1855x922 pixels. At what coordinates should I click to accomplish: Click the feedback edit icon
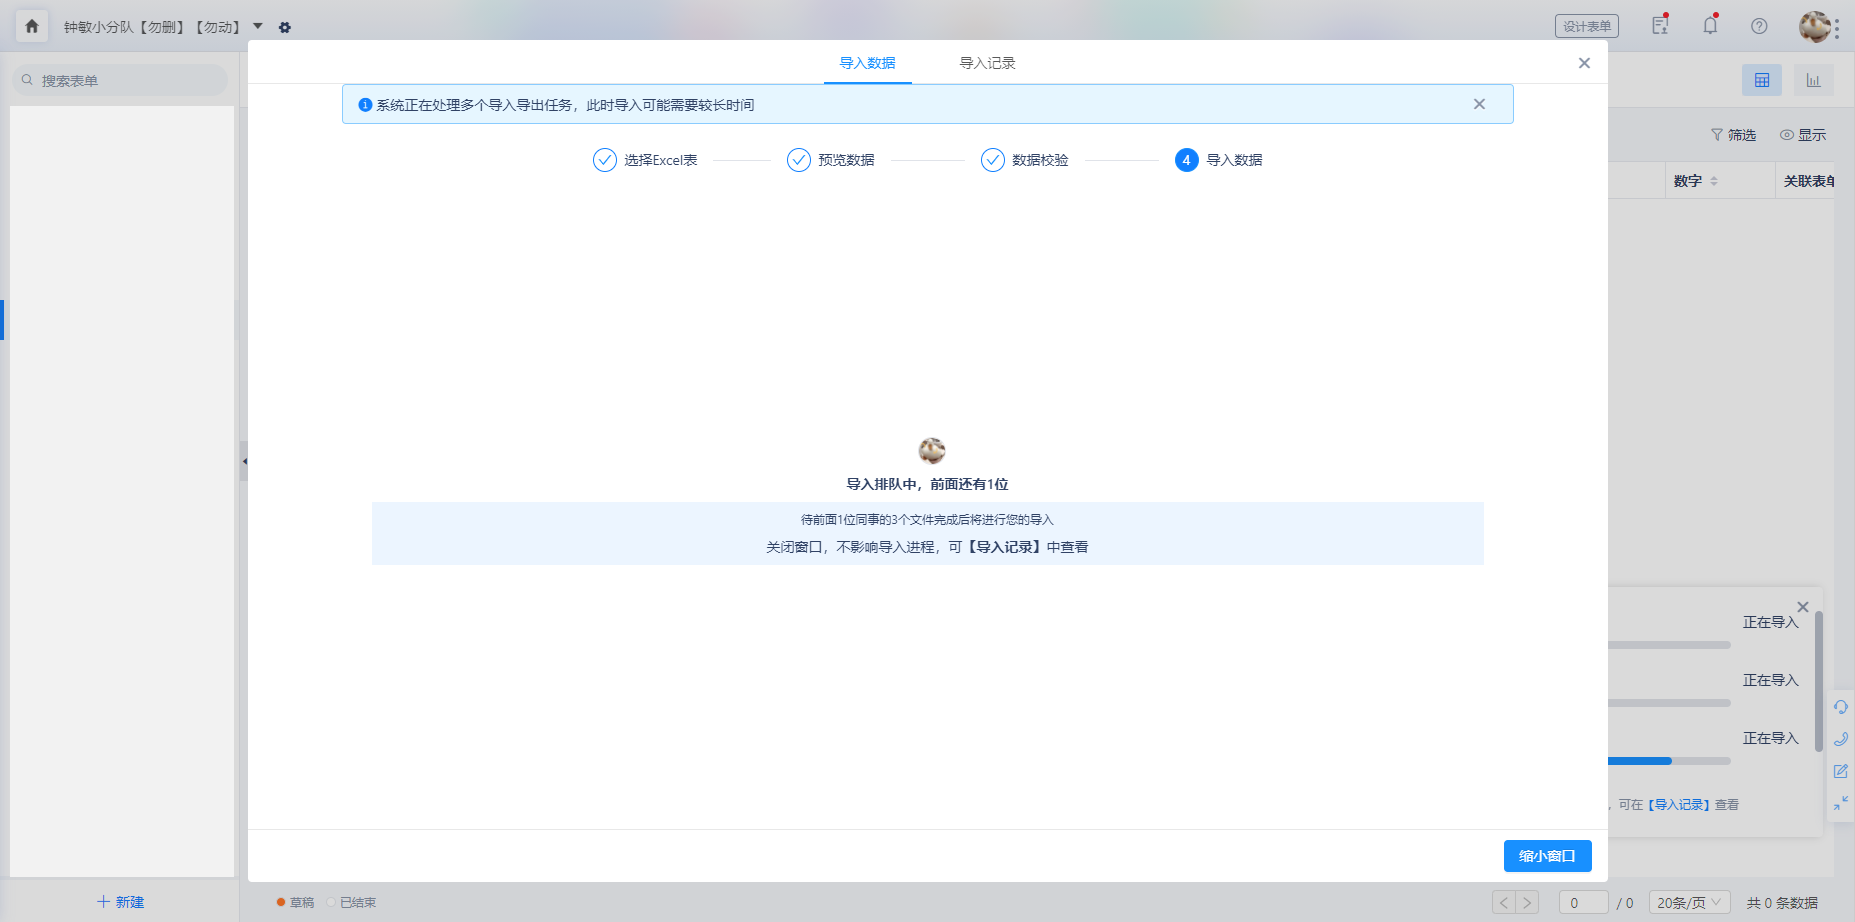(1841, 771)
